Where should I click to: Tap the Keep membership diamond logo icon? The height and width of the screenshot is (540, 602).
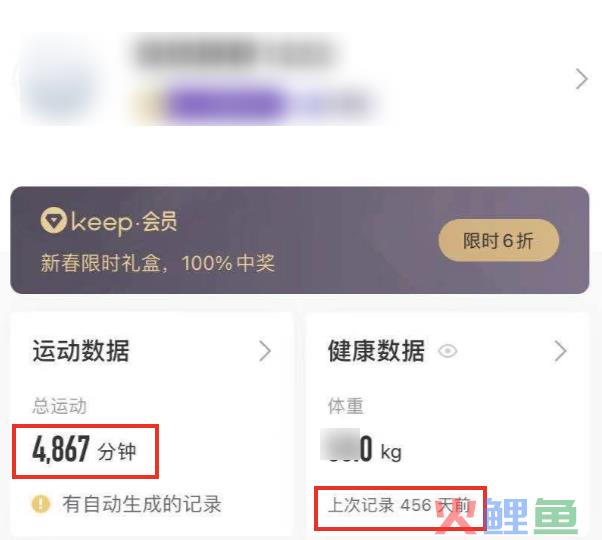click(53, 220)
